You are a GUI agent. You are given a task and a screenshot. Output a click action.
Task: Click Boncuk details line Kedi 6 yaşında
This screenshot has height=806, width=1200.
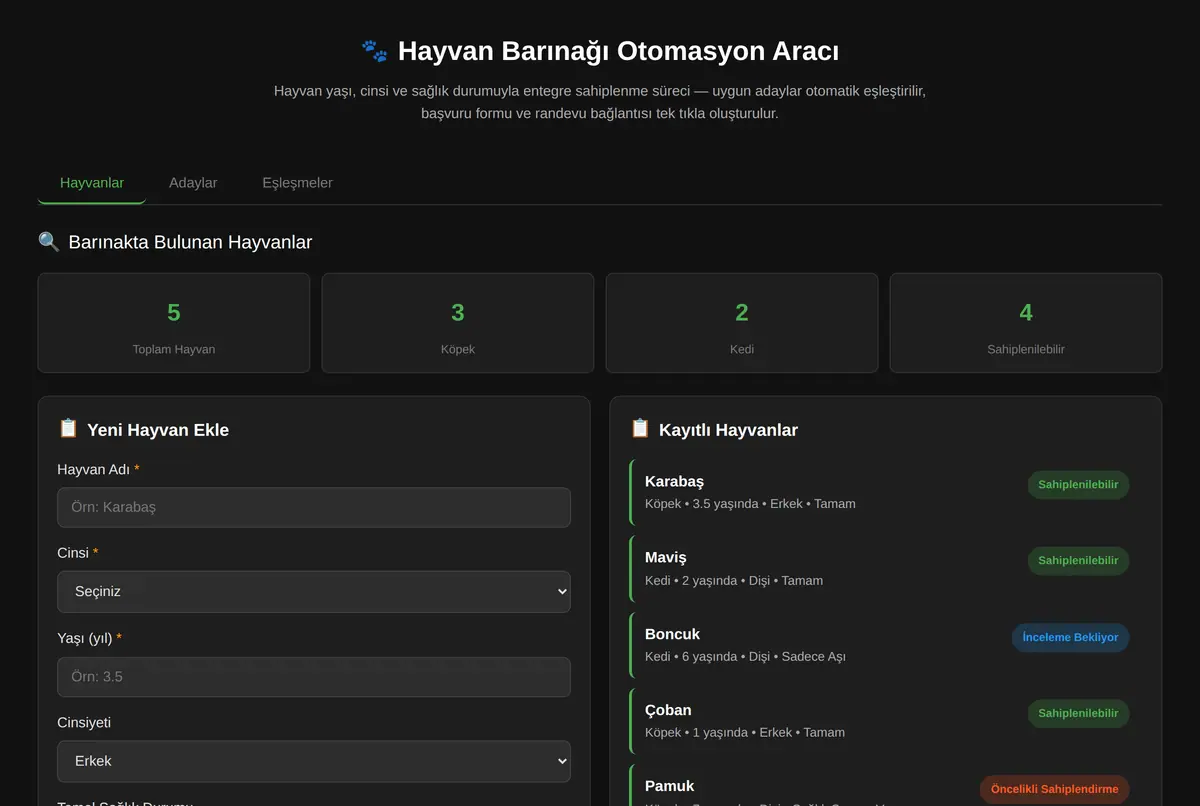tap(745, 657)
